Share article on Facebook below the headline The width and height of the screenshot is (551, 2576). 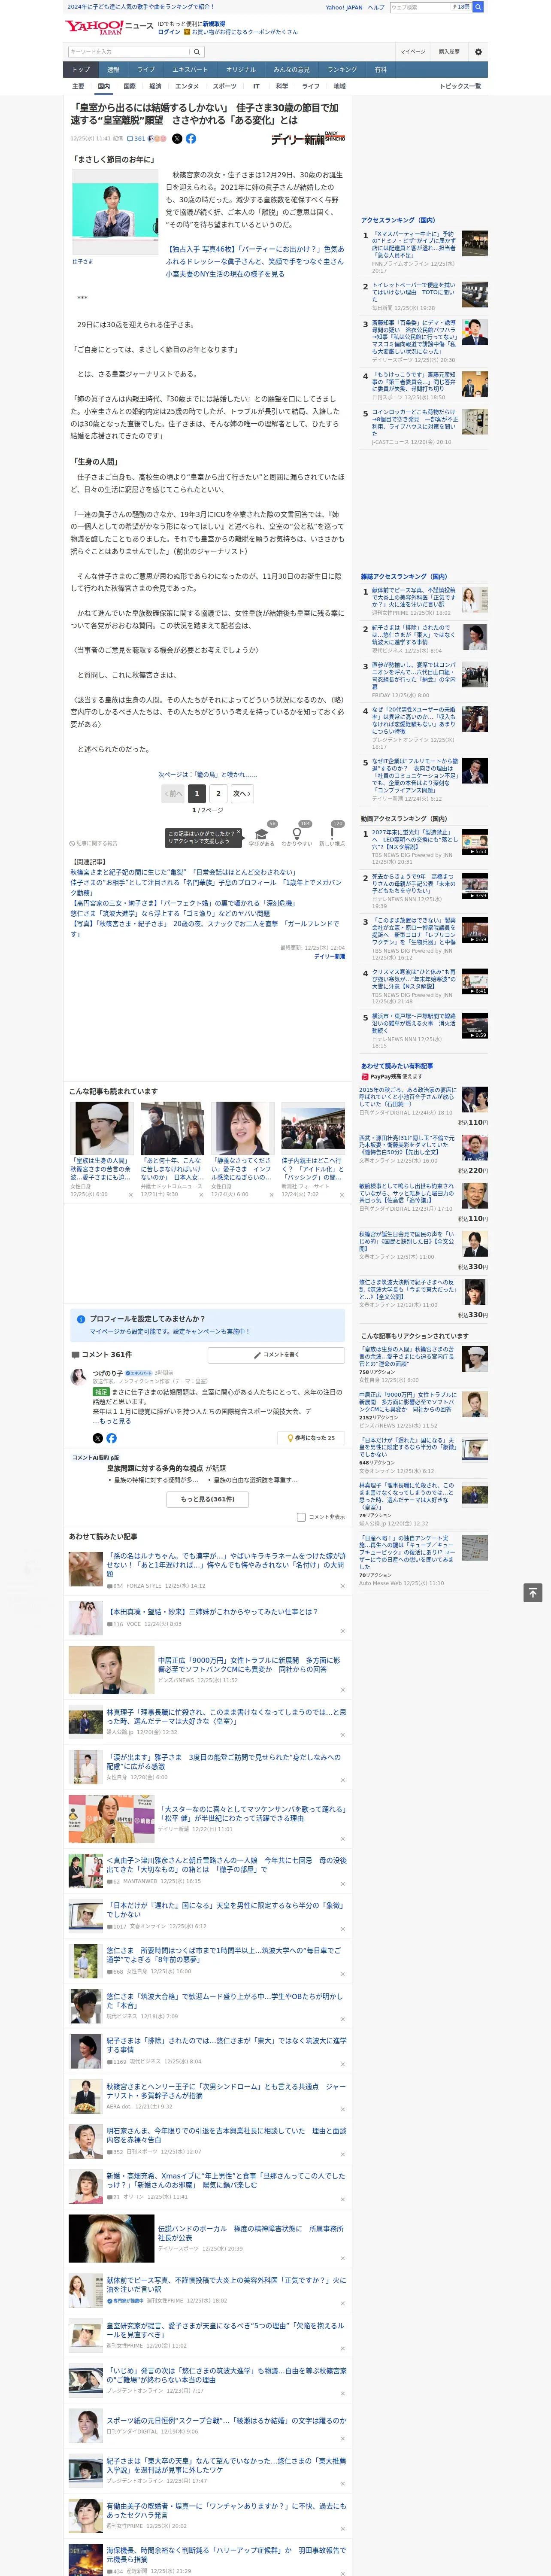click(x=191, y=139)
